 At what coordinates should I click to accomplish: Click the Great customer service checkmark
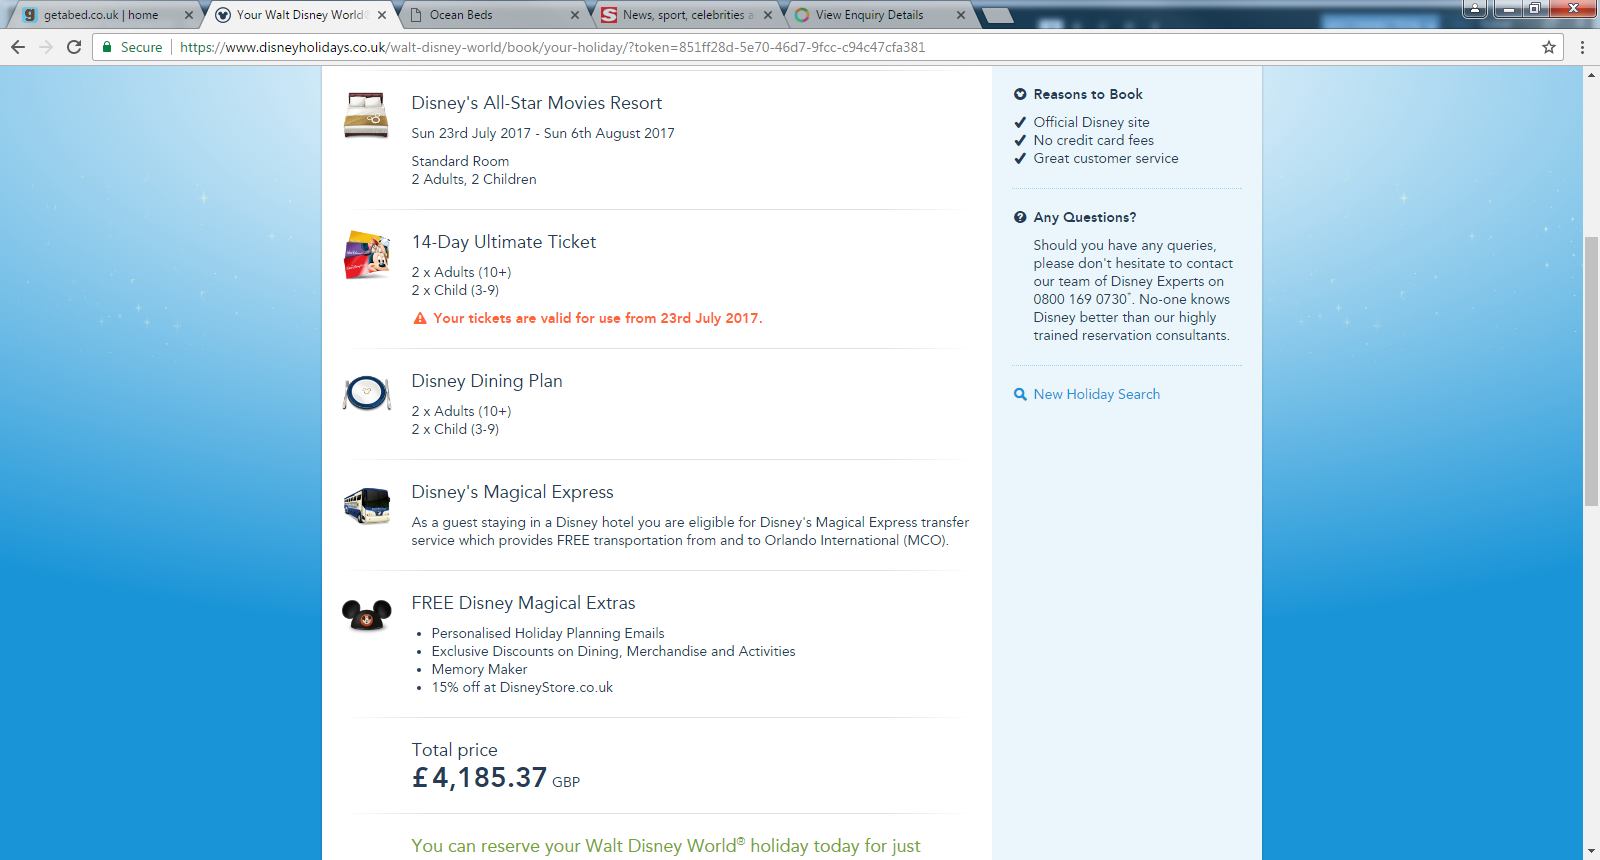click(1020, 158)
